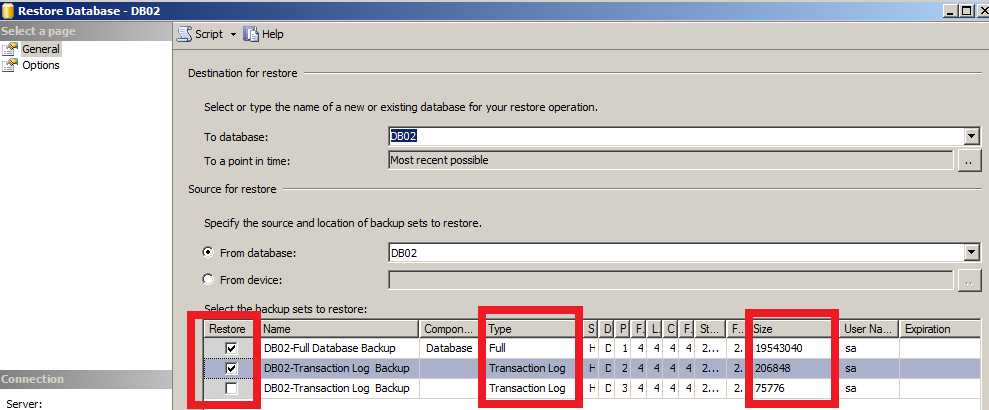Uncheck the second Transaction Log backup row
This screenshot has width=989, height=410.
[231, 368]
